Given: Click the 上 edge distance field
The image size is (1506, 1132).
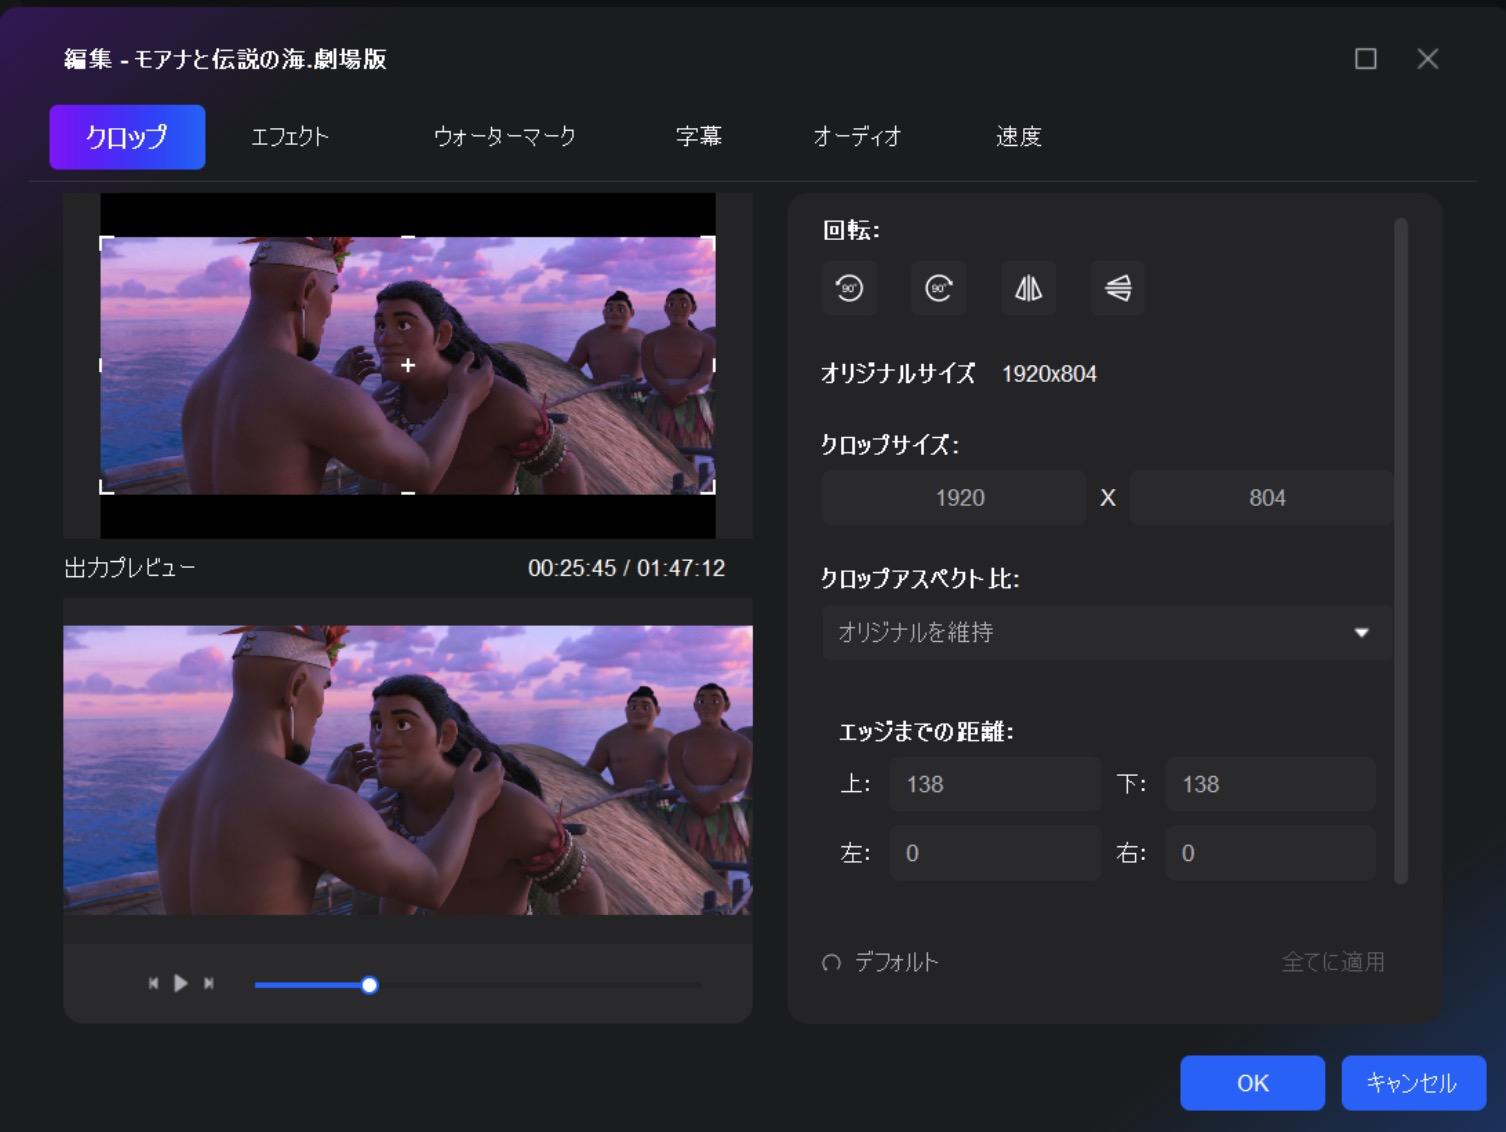Looking at the screenshot, I should click(x=995, y=784).
